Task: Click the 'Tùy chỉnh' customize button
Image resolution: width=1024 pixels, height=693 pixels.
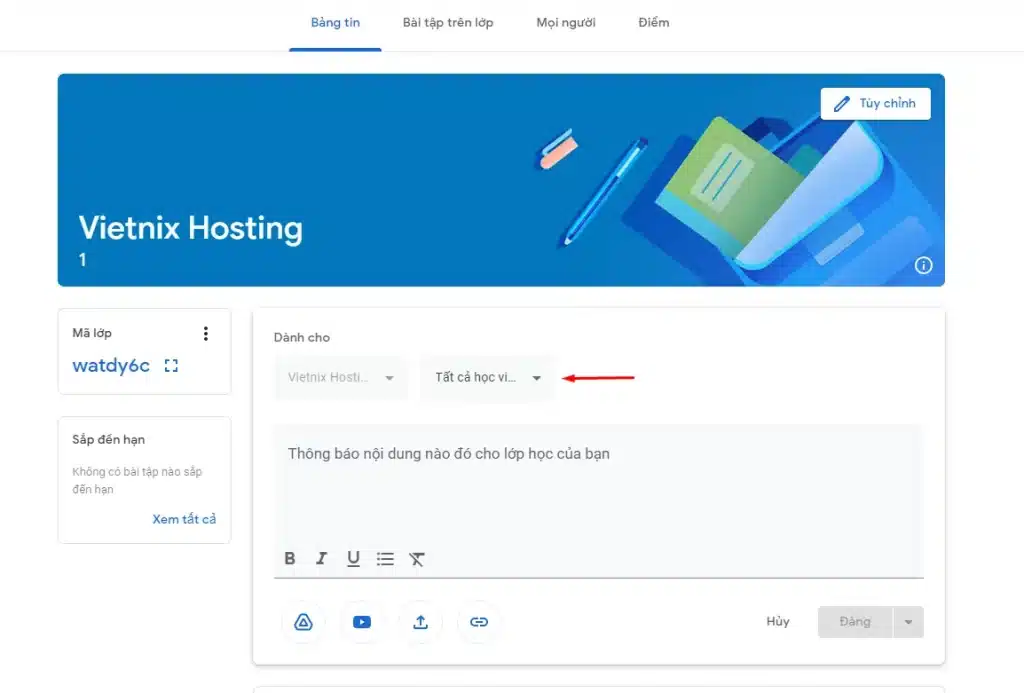Action: 875,104
